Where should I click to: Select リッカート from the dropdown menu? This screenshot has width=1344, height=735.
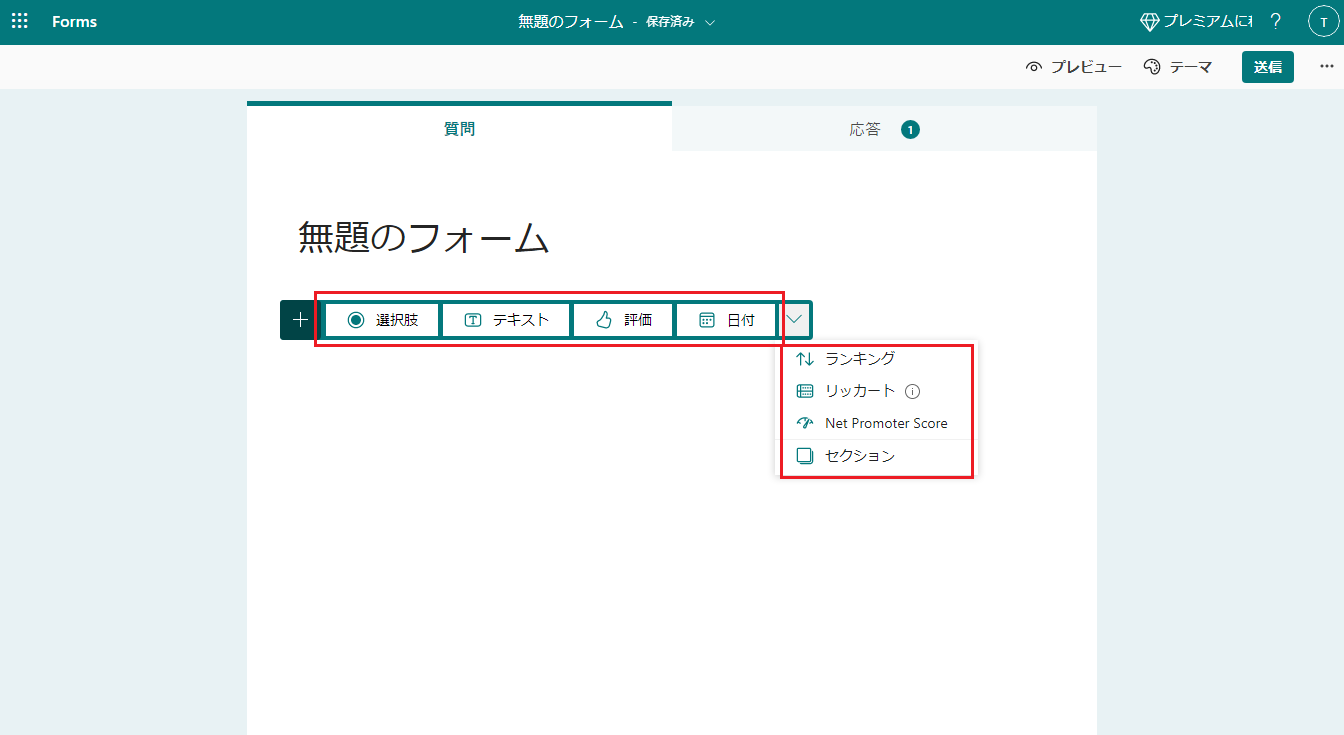[859, 391]
